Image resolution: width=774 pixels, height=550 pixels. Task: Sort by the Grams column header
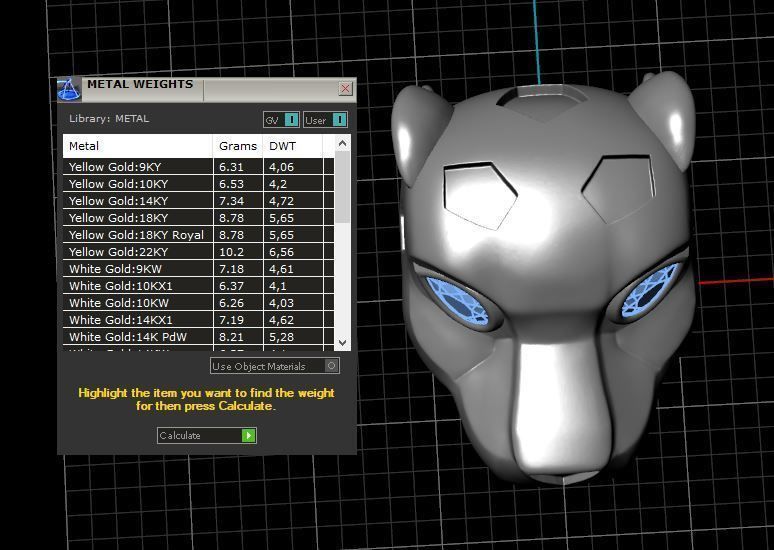(x=238, y=146)
